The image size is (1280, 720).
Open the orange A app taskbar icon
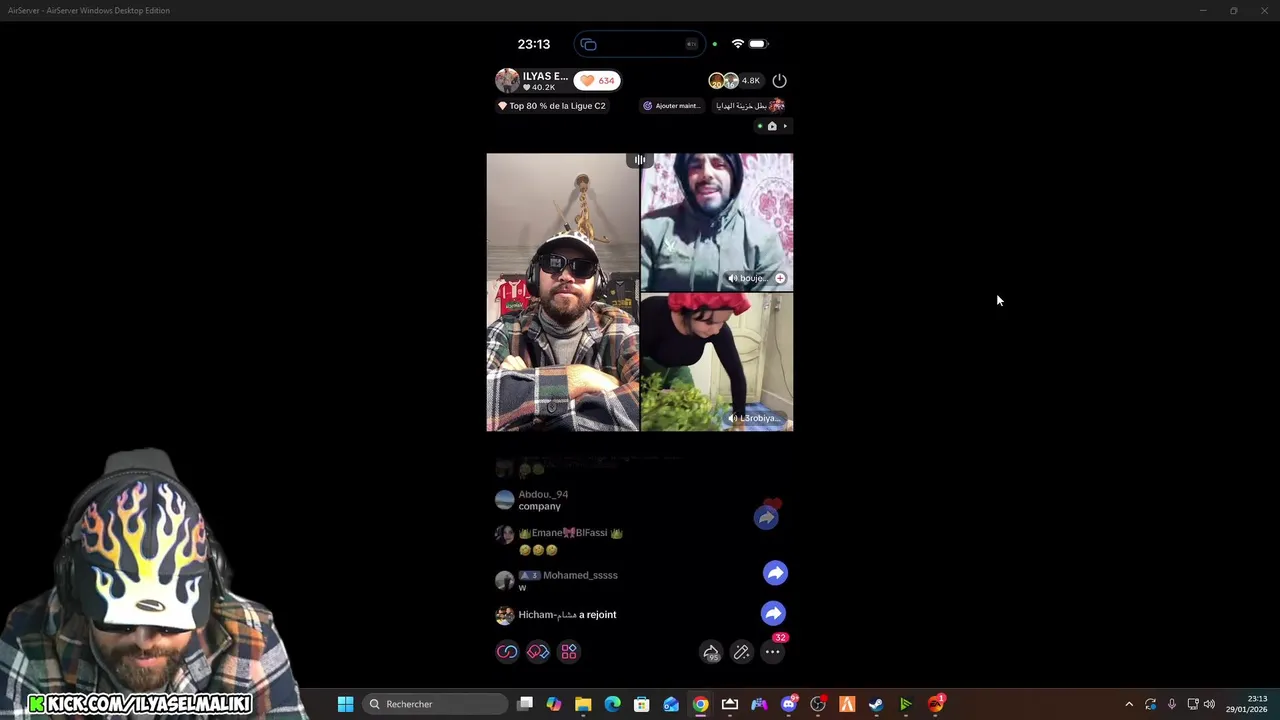tap(847, 704)
